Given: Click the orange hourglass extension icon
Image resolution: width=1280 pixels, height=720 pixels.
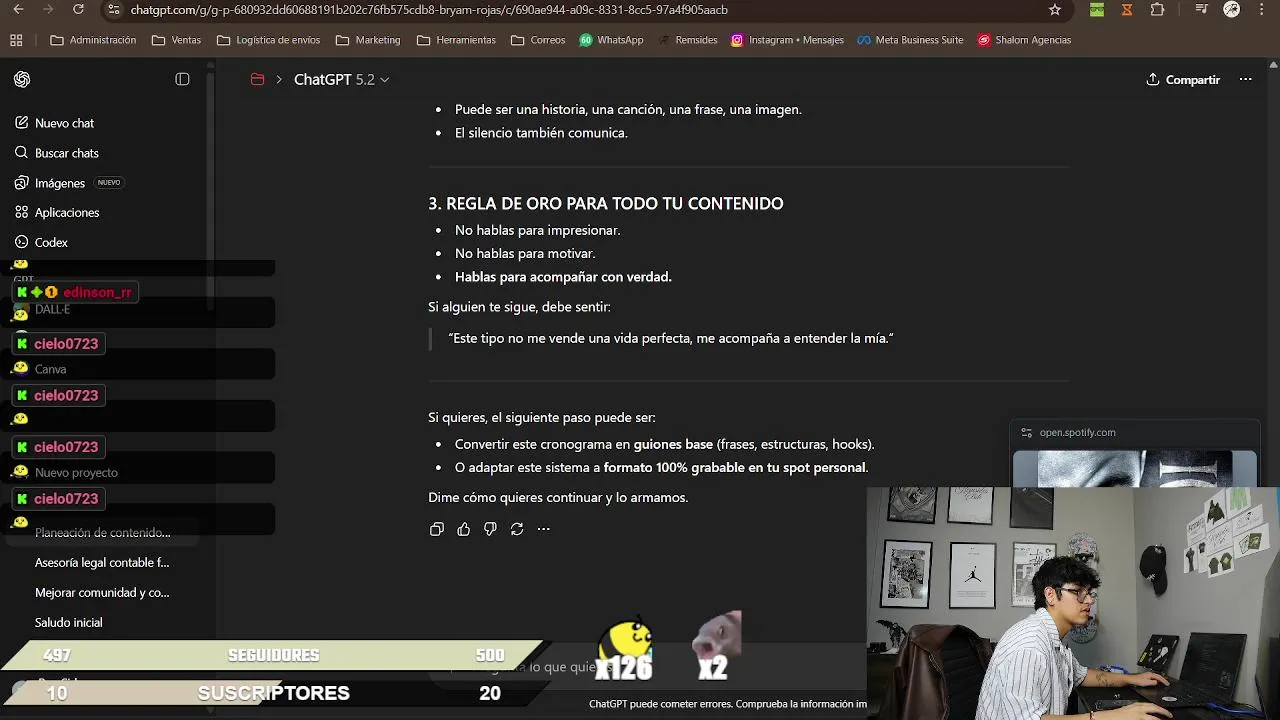Looking at the screenshot, I should click(x=1127, y=9).
